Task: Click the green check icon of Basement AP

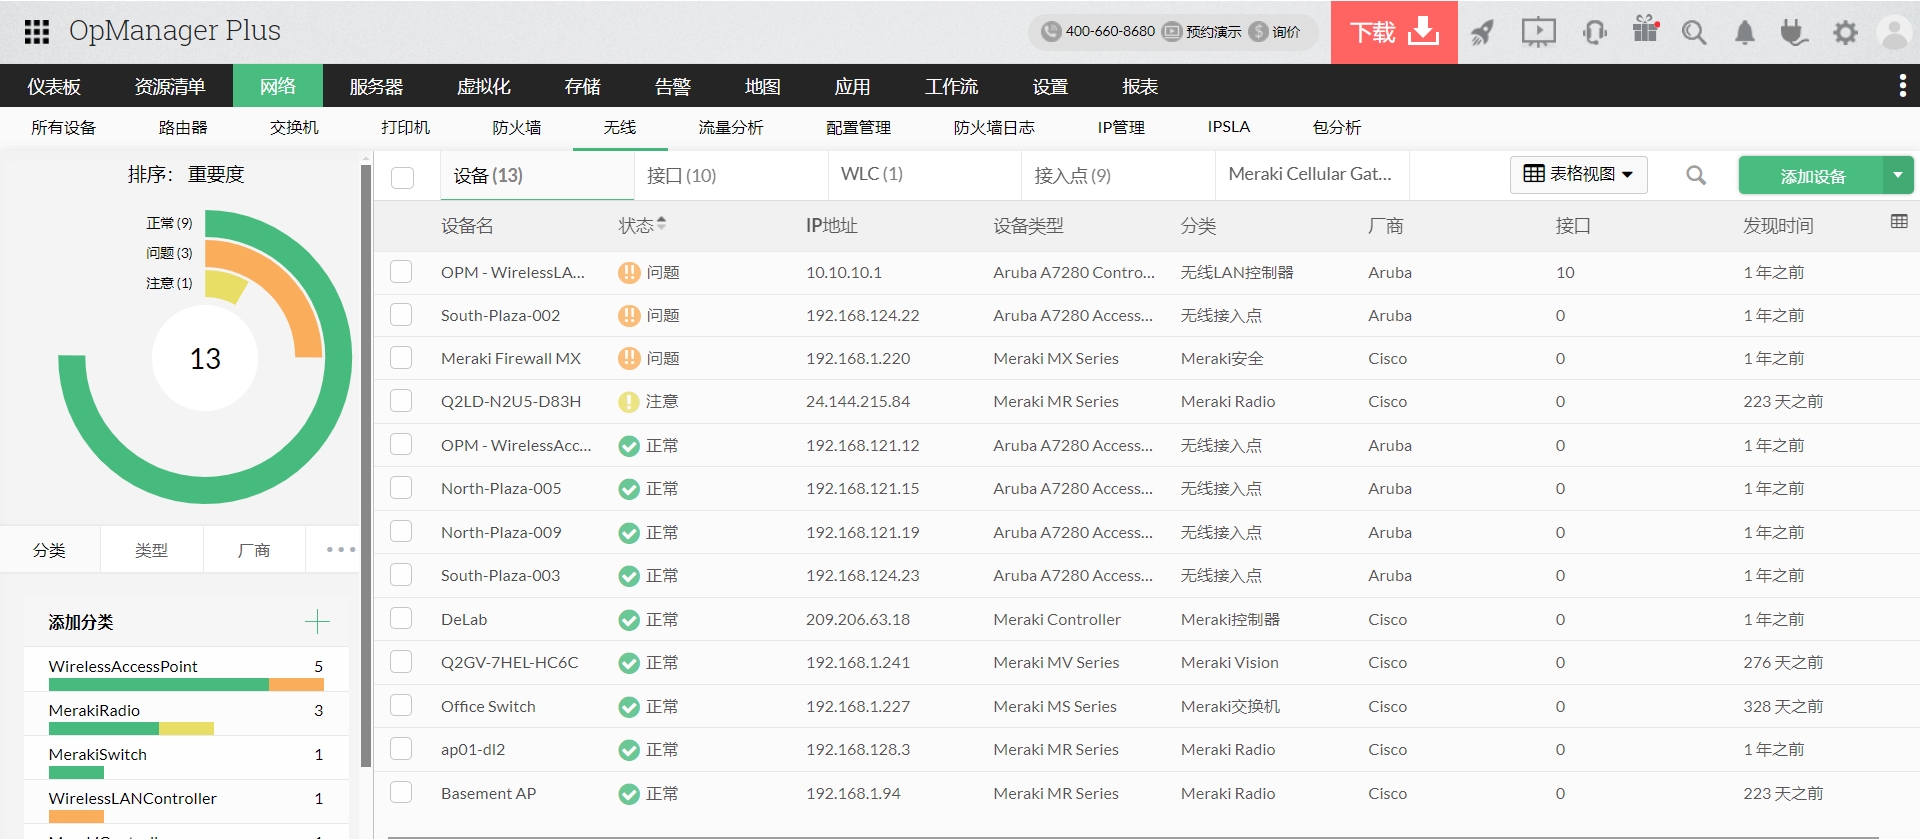Action: click(629, 794)
